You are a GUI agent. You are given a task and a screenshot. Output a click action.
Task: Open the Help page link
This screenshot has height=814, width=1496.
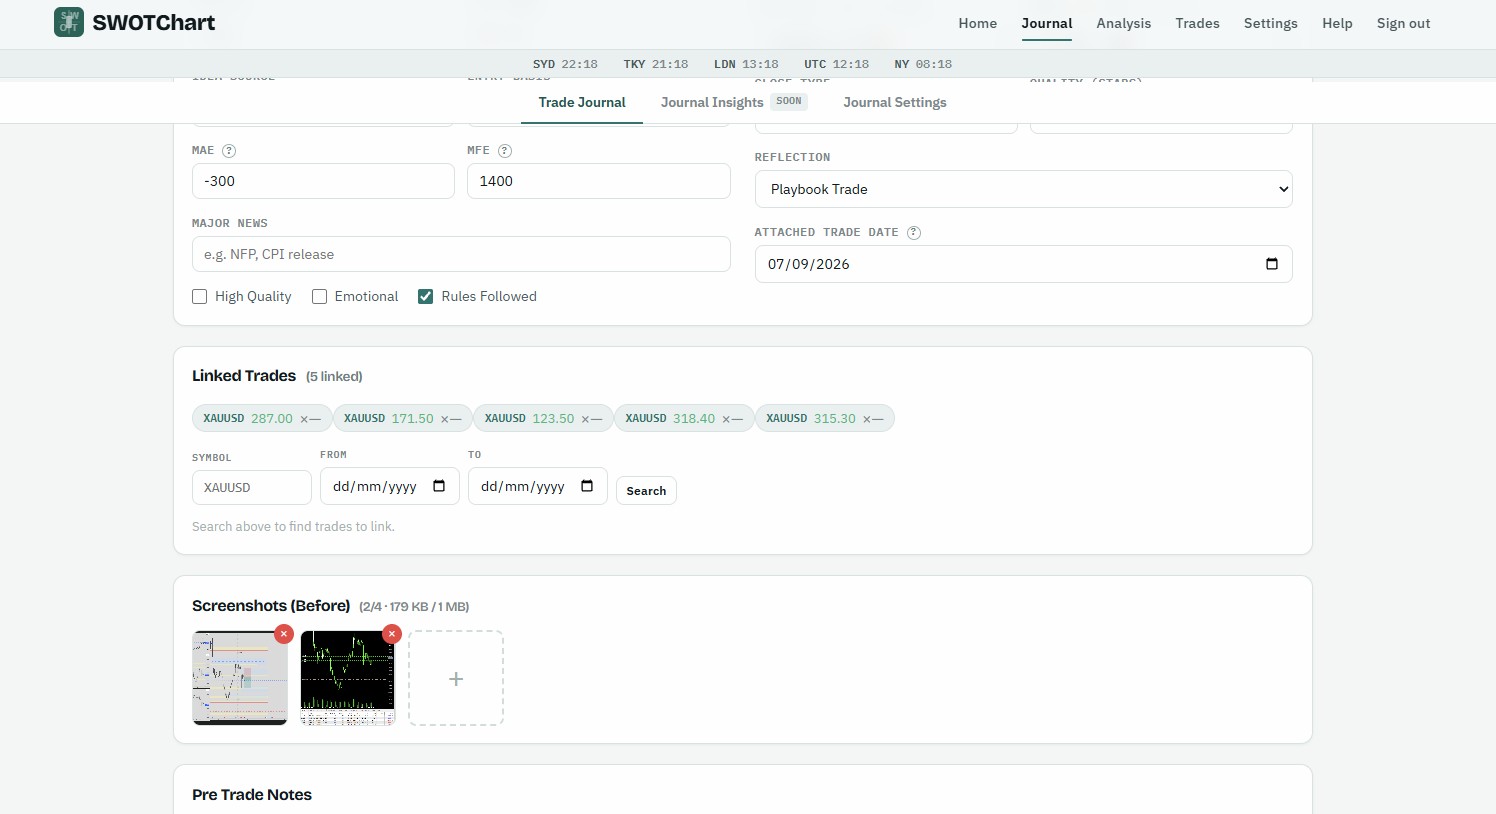pos(1337,23)
